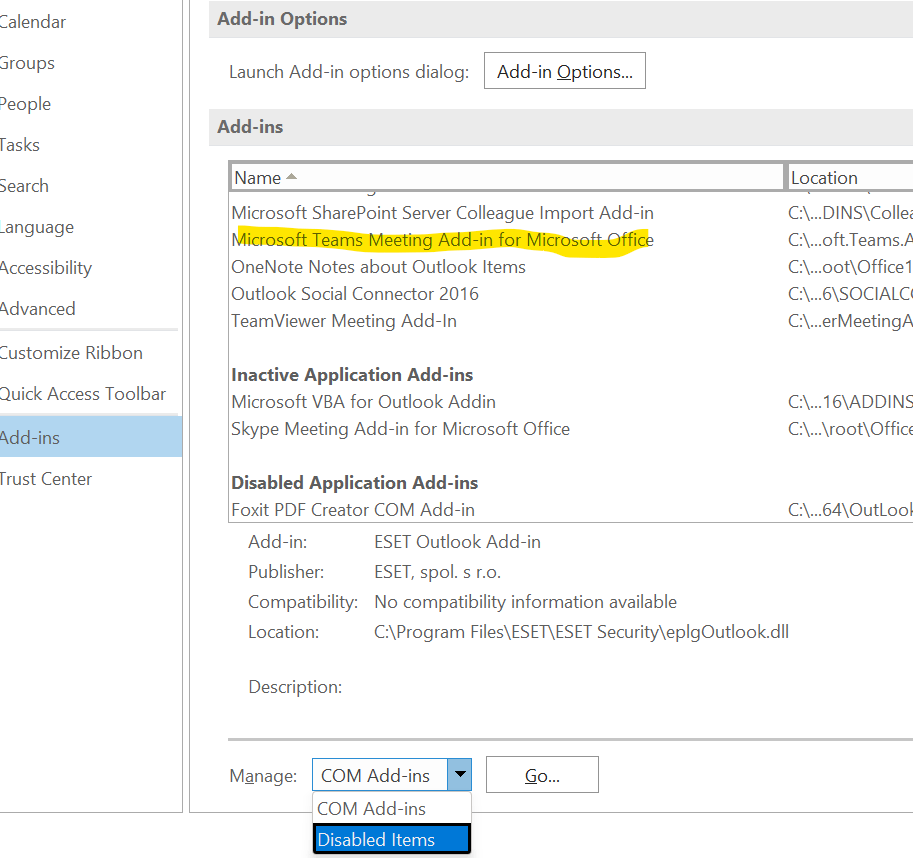
Task: Switch to Advanced options
Action: [x=37, y=309]
